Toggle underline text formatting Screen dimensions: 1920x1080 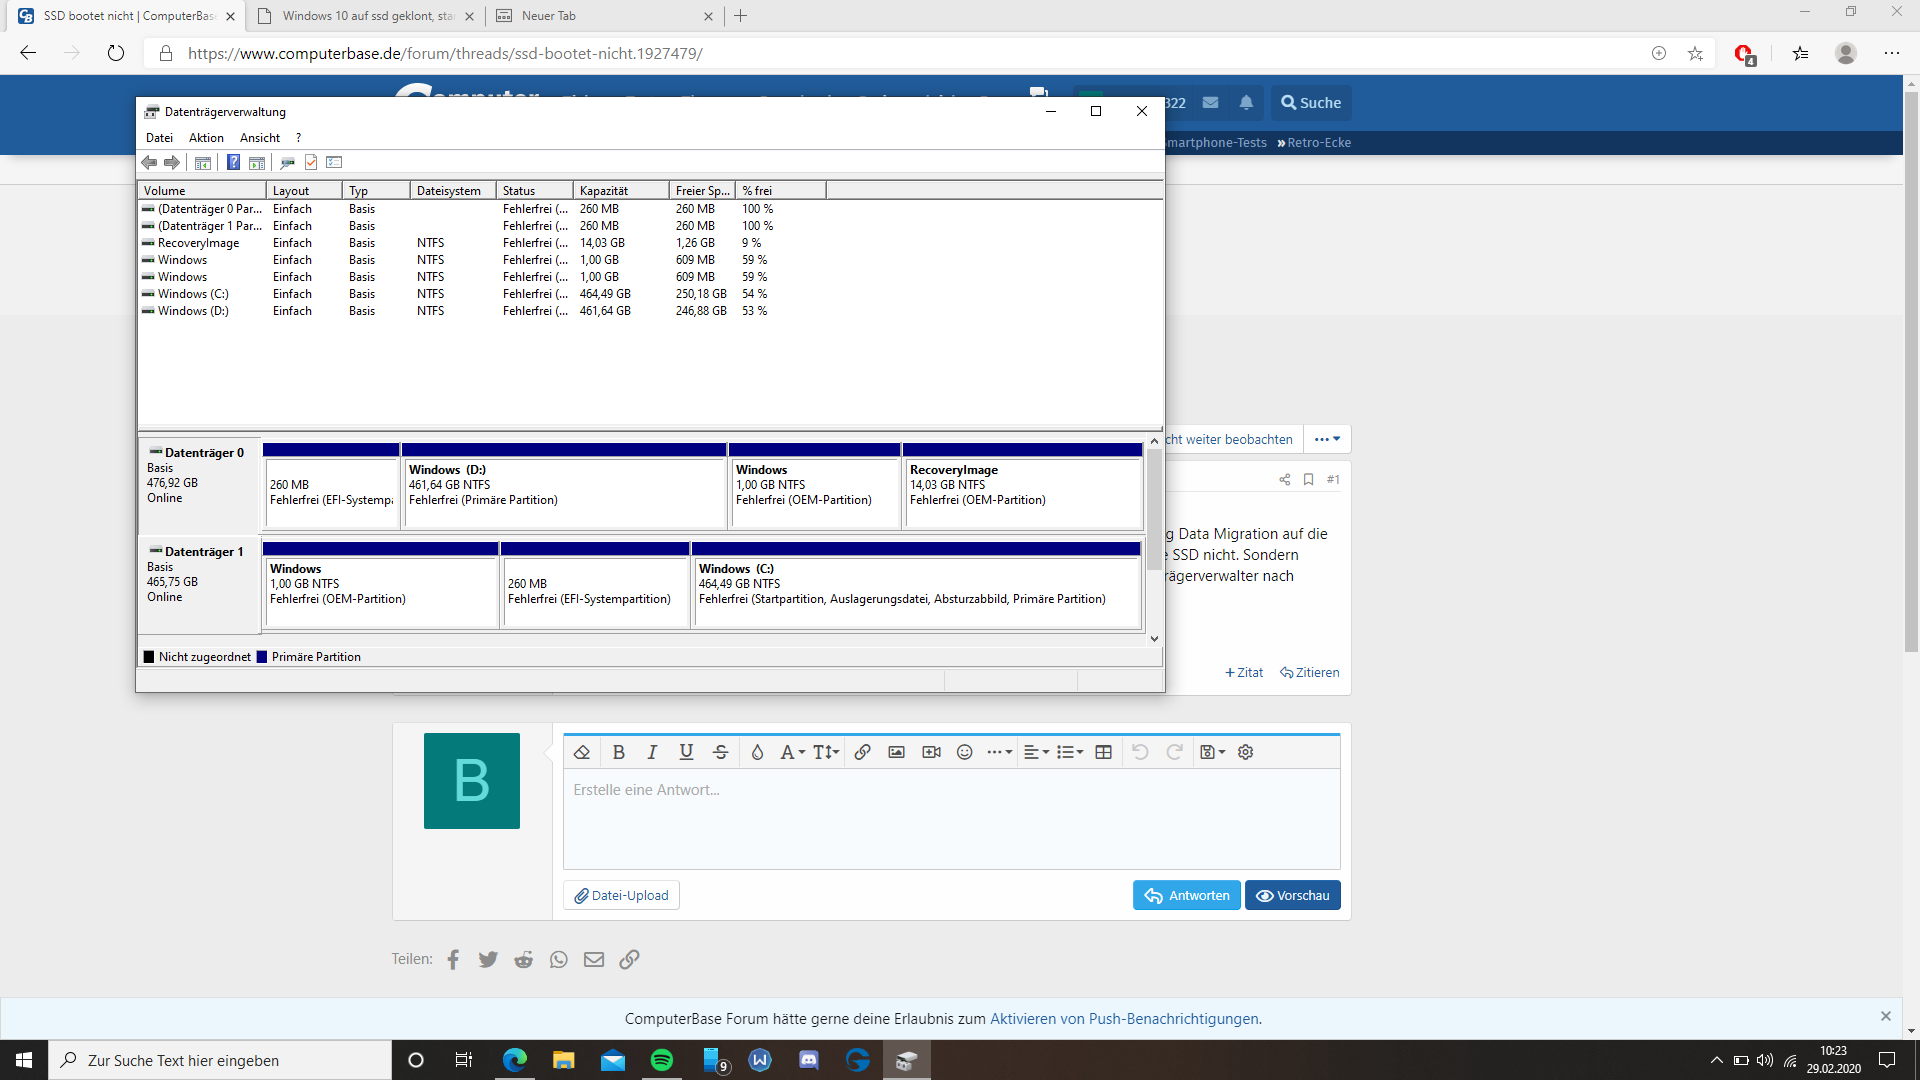click(x=686, y=752)
